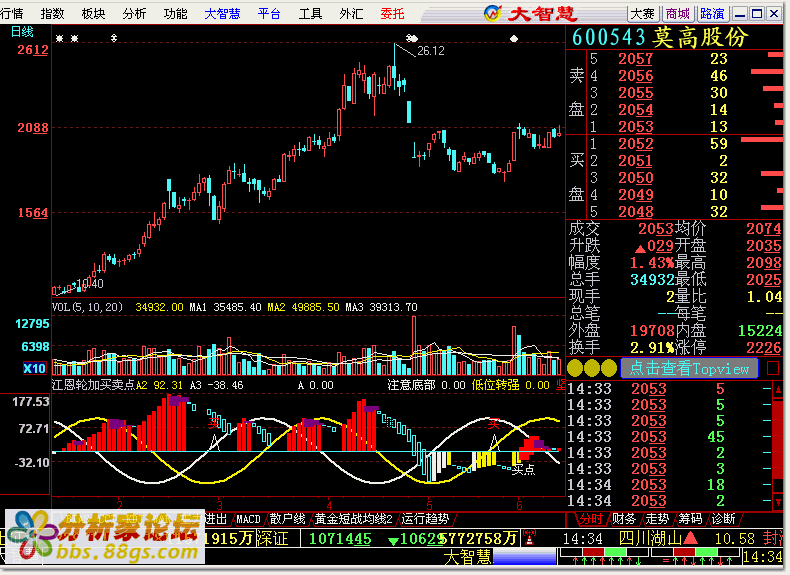Image resolution: width=790 pixels, height=575 pixels.
Task: Switch to the MACD indicator tab
Action: click(x=248, y=519)
